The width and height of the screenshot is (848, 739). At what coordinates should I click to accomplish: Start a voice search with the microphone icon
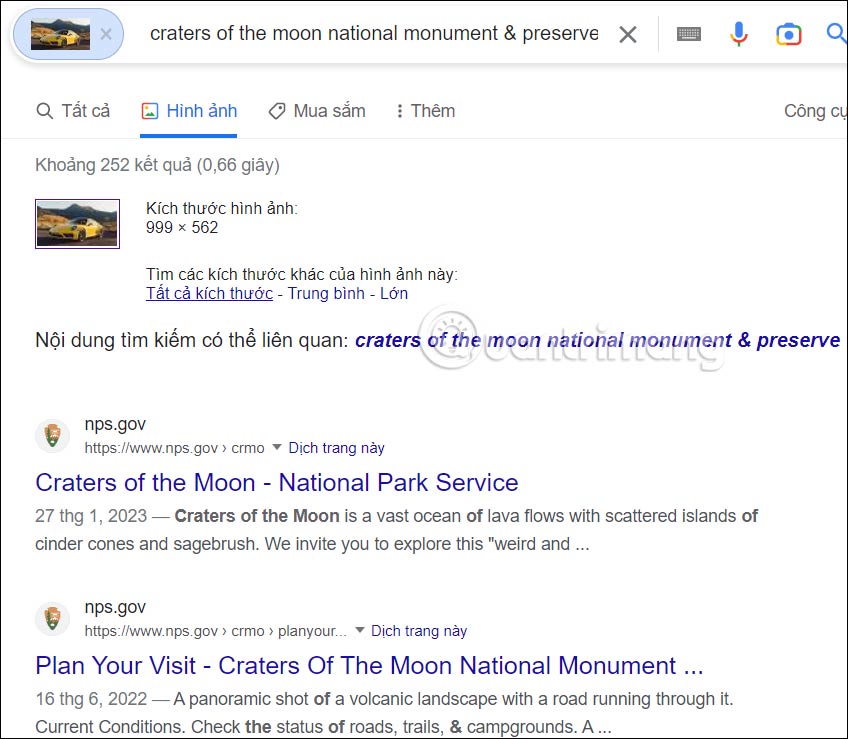[739, 33]
